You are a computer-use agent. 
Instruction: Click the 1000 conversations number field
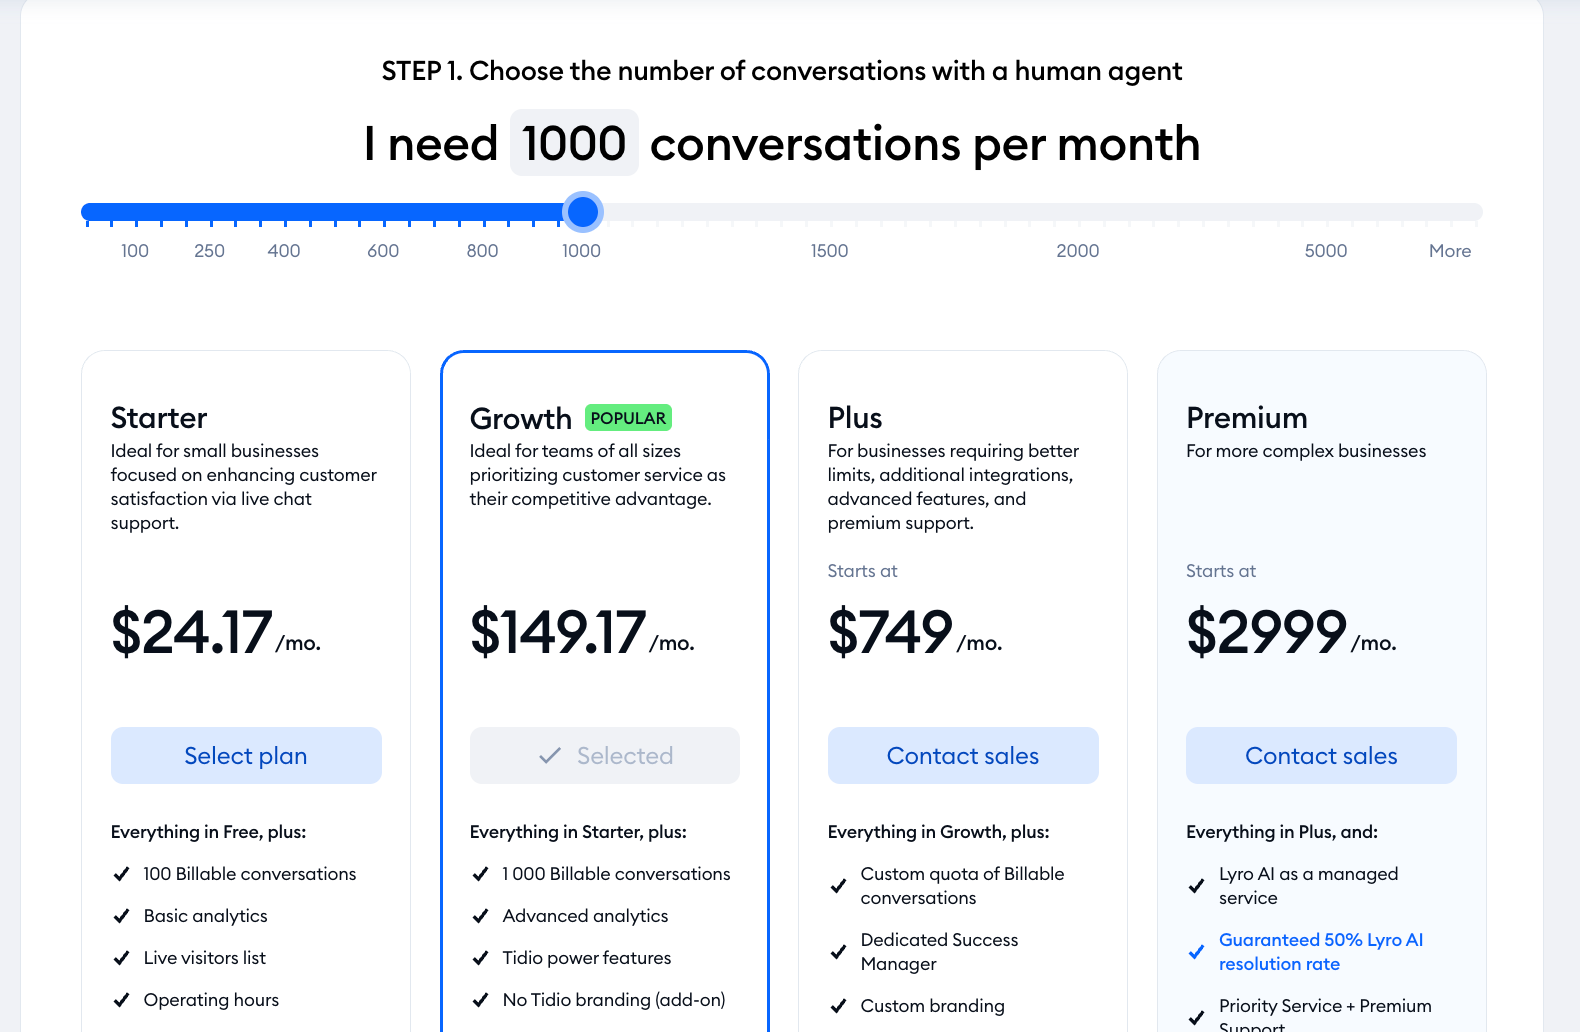pos(574,143)
